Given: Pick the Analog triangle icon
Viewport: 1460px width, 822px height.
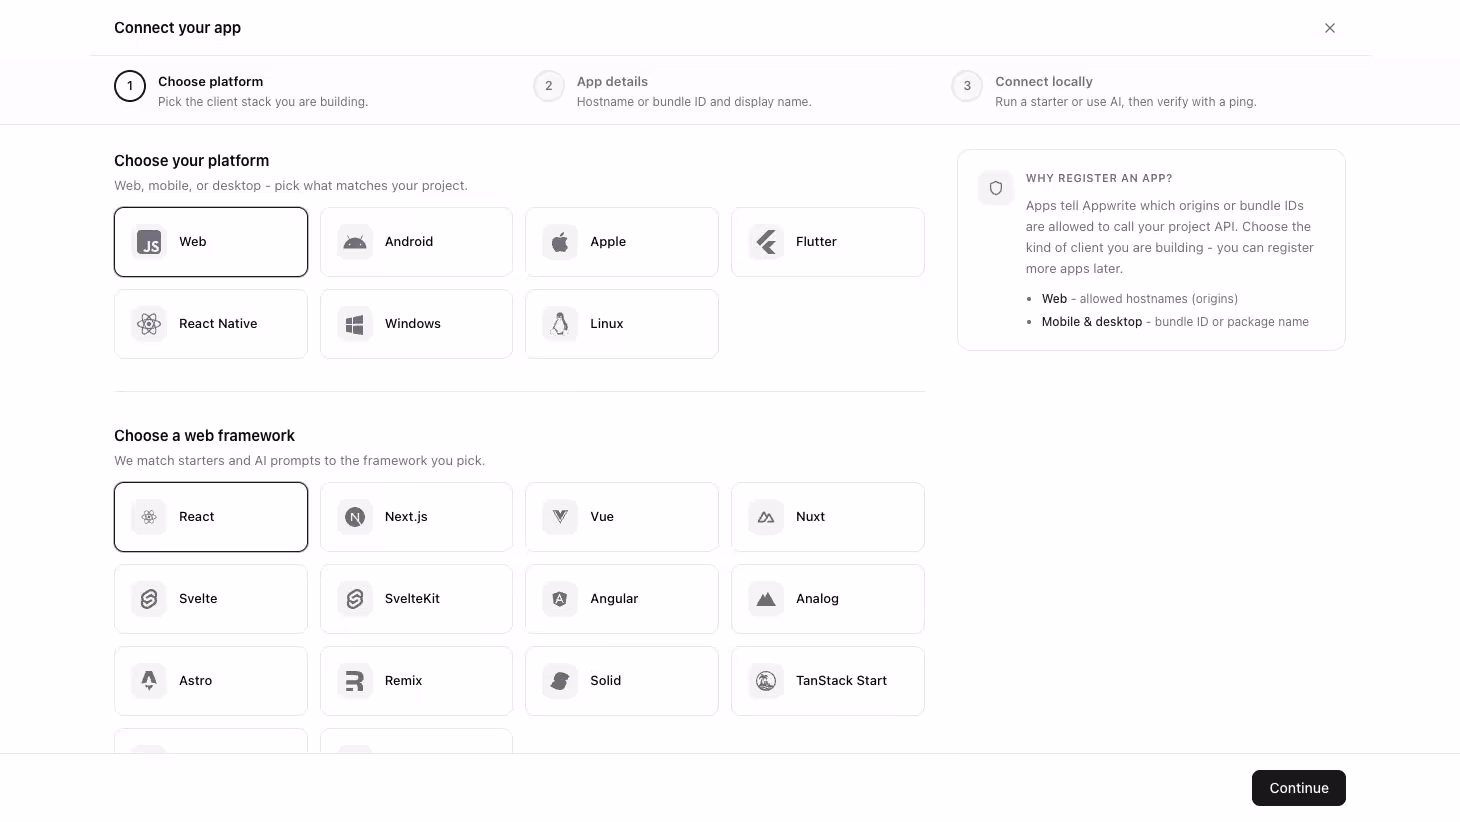Looking at the screenshot, I should [766, 599].
